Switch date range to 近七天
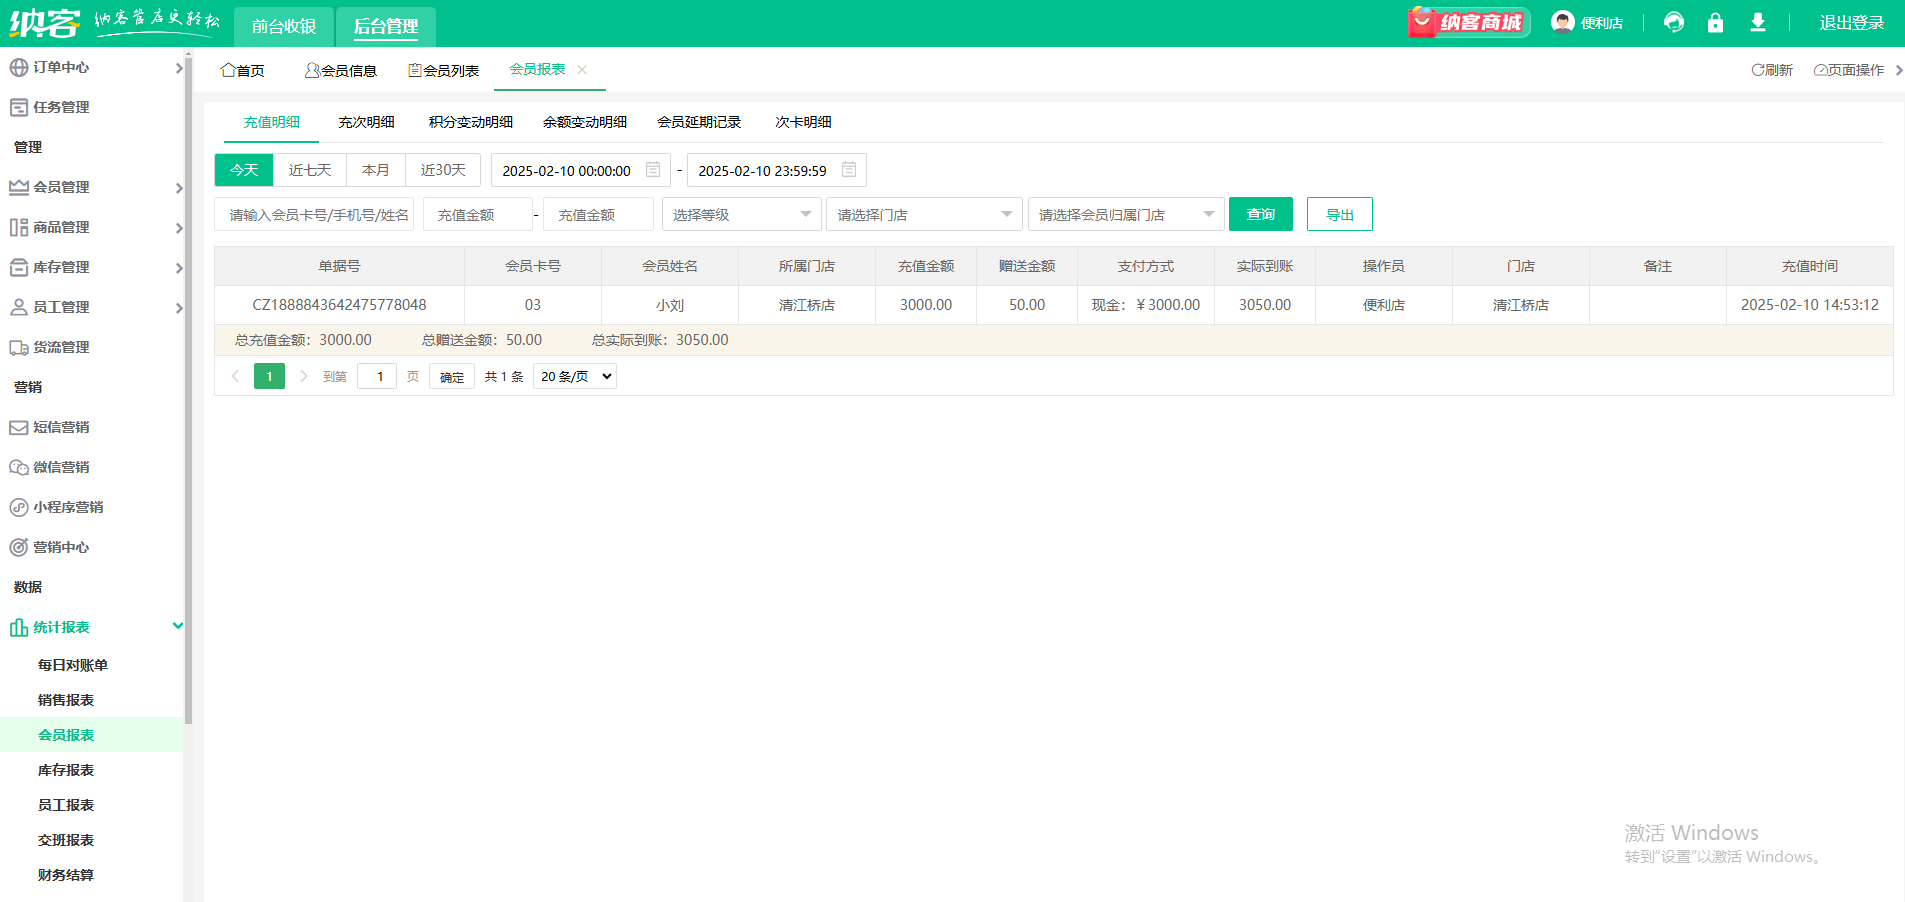 coord(310,170)
